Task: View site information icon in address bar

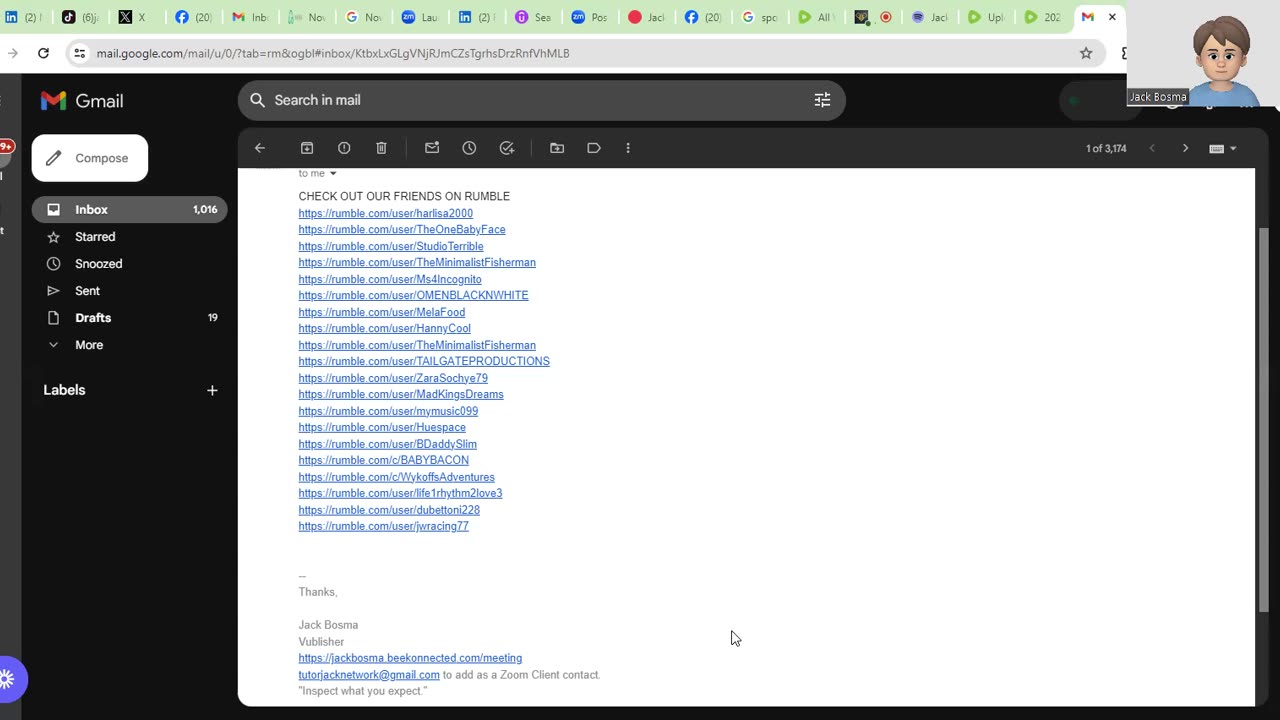Action: tap(79, 53)
